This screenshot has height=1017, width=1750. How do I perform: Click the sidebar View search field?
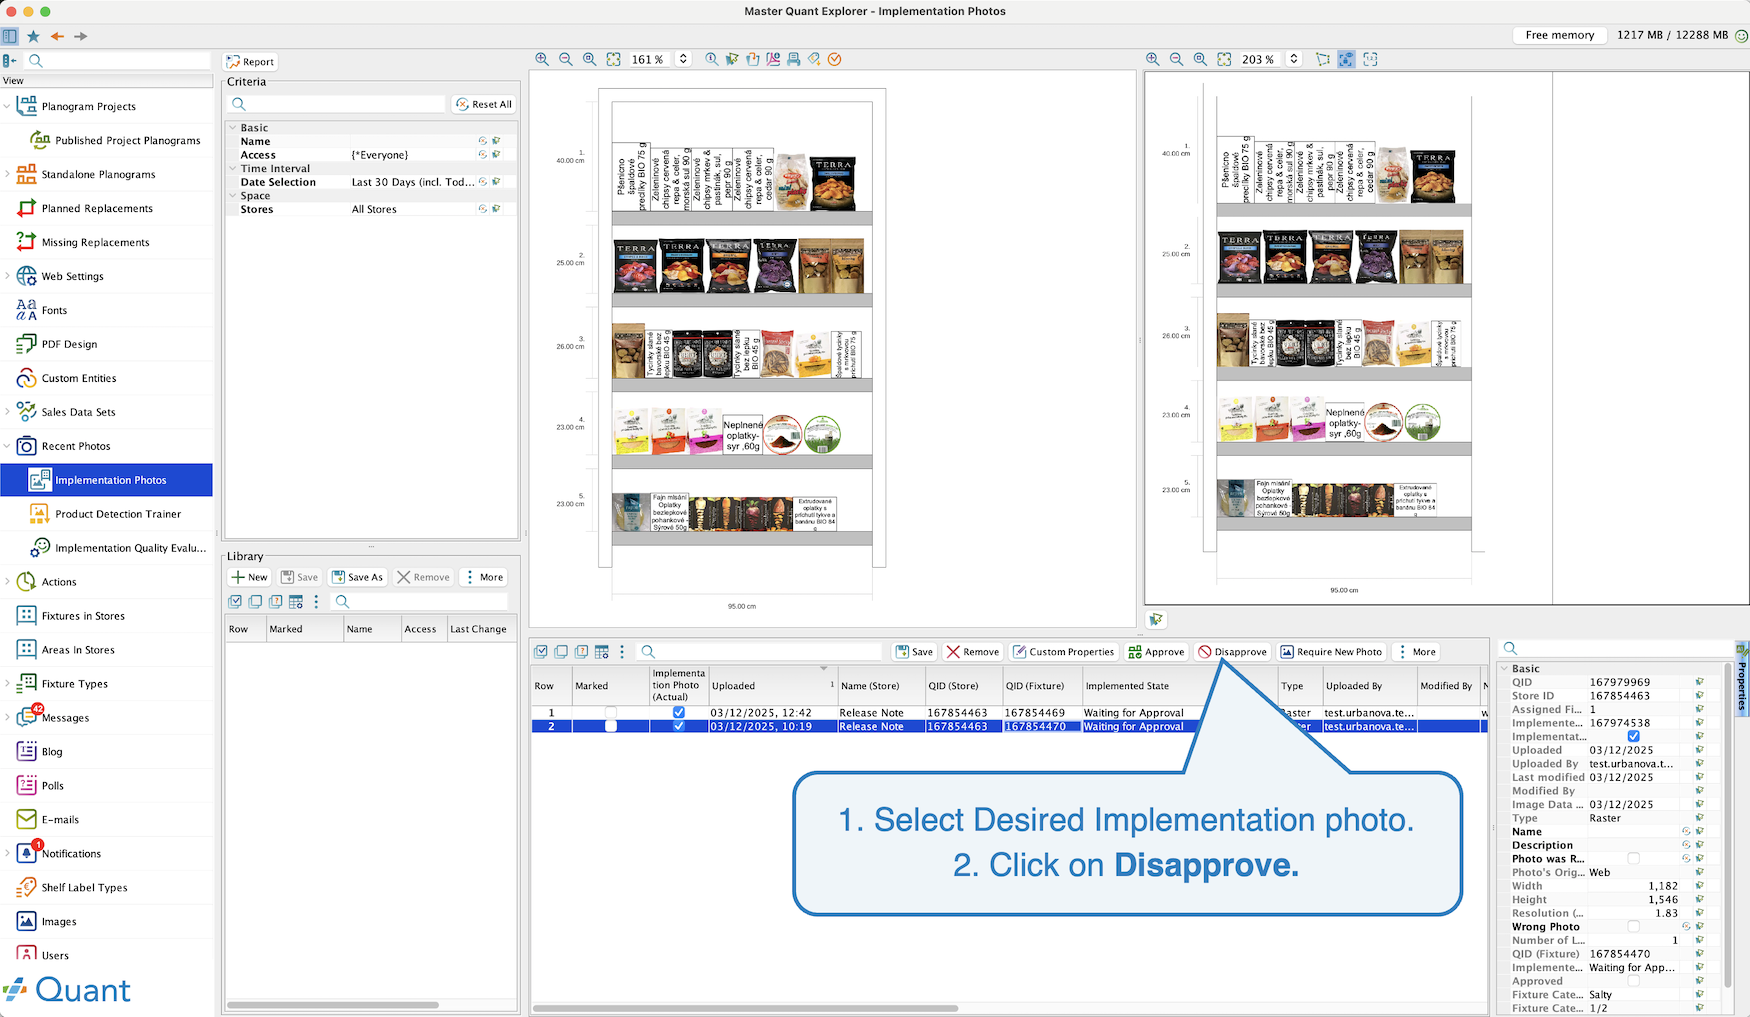coord(119,60)
